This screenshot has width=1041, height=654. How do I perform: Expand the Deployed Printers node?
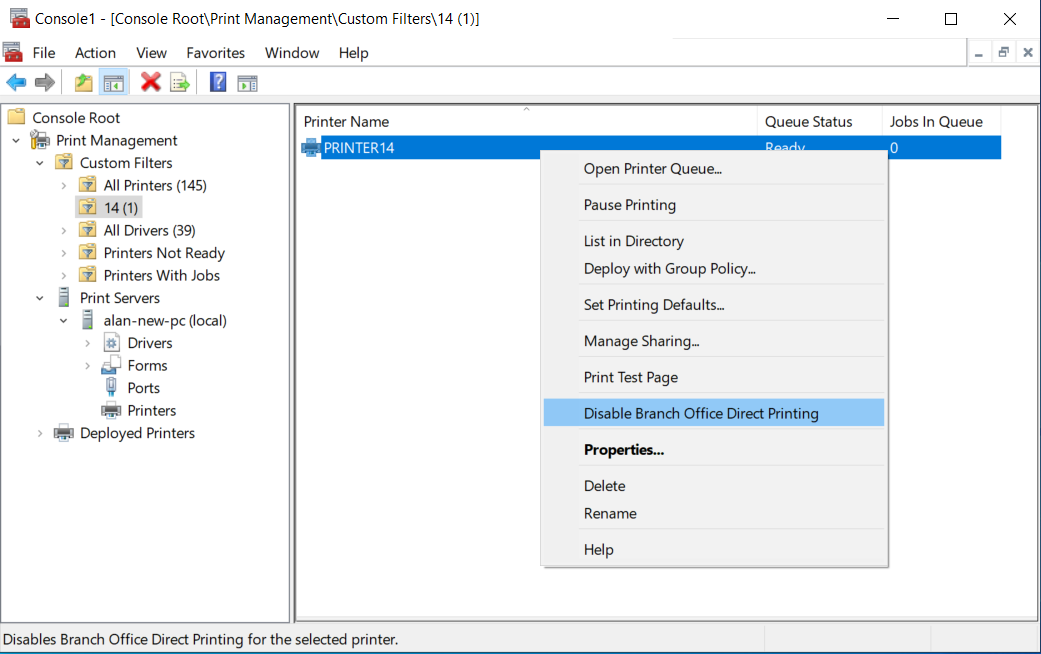(x=40, y=434)
